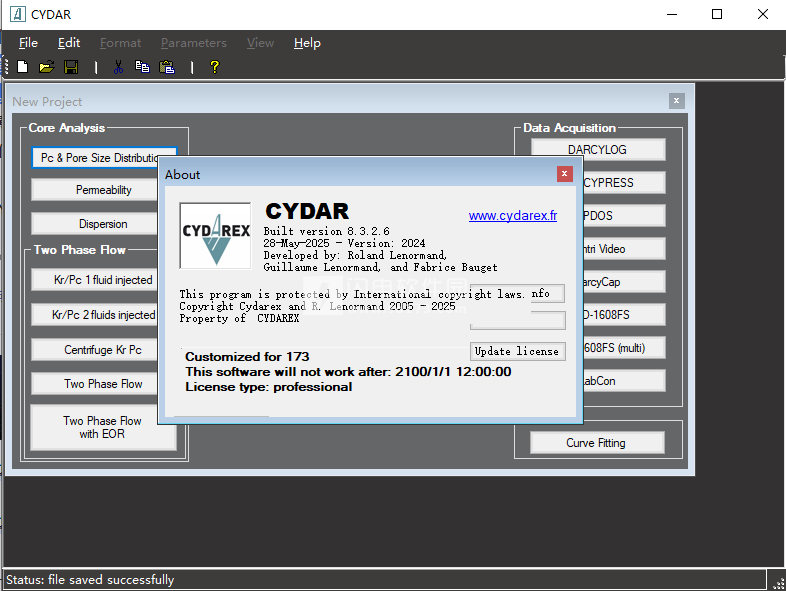This screenshot has height=591, width=786.
Task: Click the CYDAREX logo in About dialog
Action: click(216, 236)
